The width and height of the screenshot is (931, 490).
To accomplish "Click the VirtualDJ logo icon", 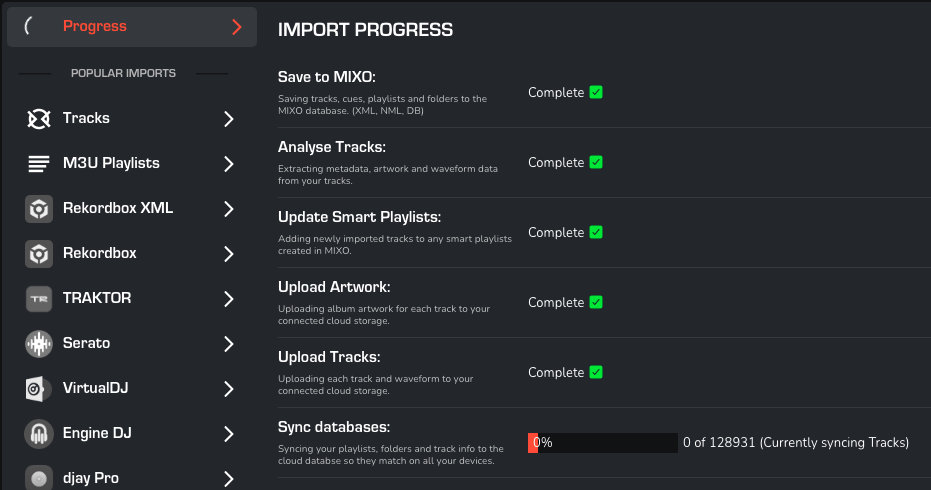I will [x=39, y=389].
